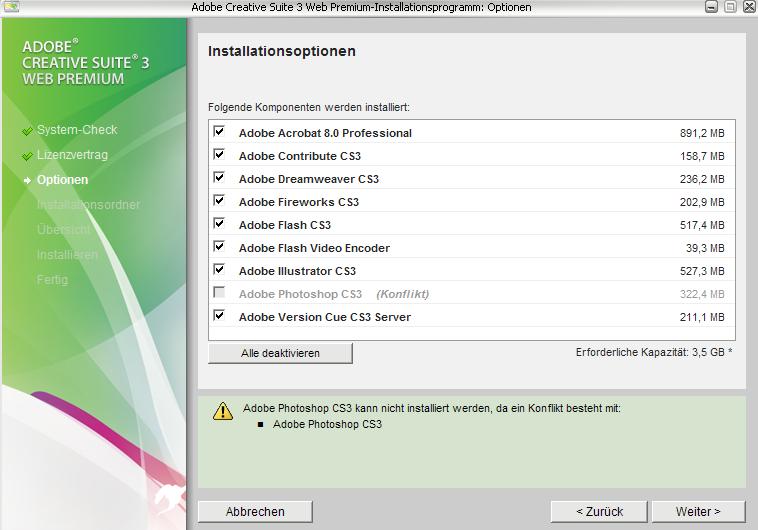Uncheck the Adobe Contribute CS3 checkbox
Image resolution: width=758 pixels, height=530 pixels.
tap(219, 155)
